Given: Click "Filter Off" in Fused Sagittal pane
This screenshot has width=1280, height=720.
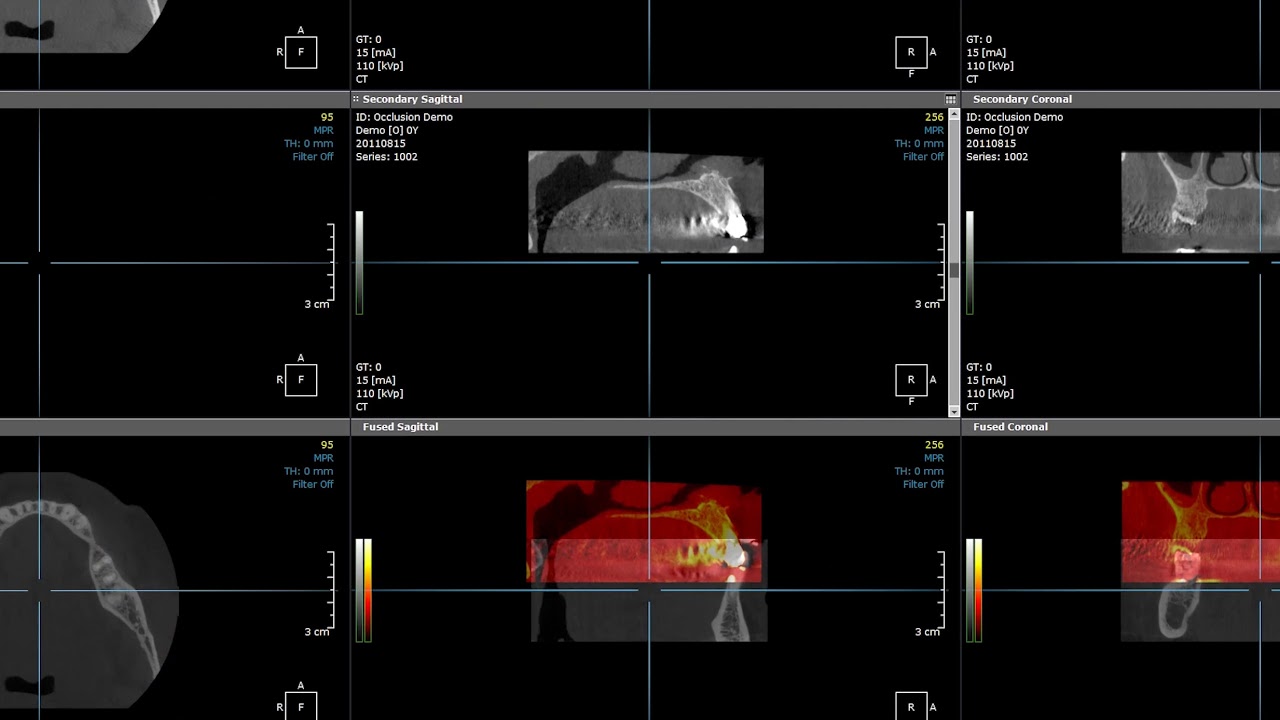Looking at the screenshot, I should coord(923,484).
